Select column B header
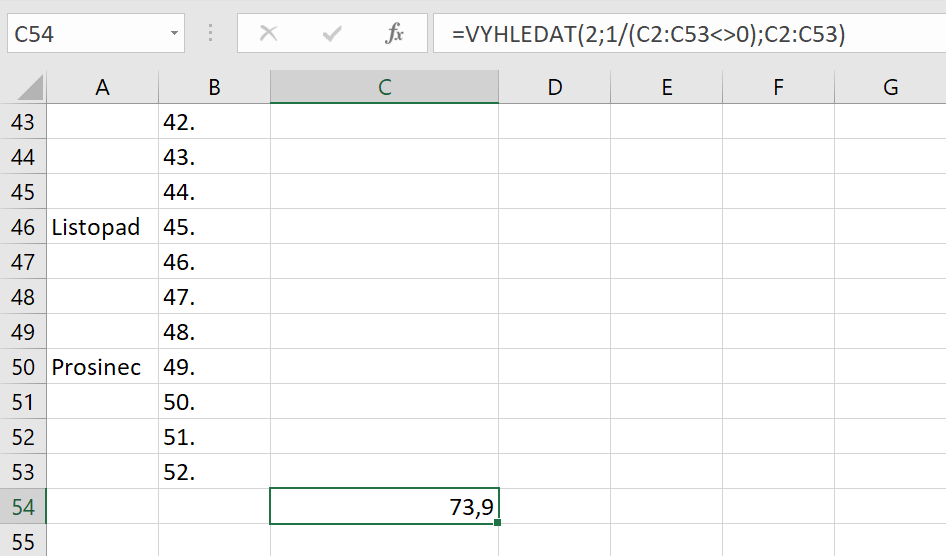946x556 pixels. [214, 88]
